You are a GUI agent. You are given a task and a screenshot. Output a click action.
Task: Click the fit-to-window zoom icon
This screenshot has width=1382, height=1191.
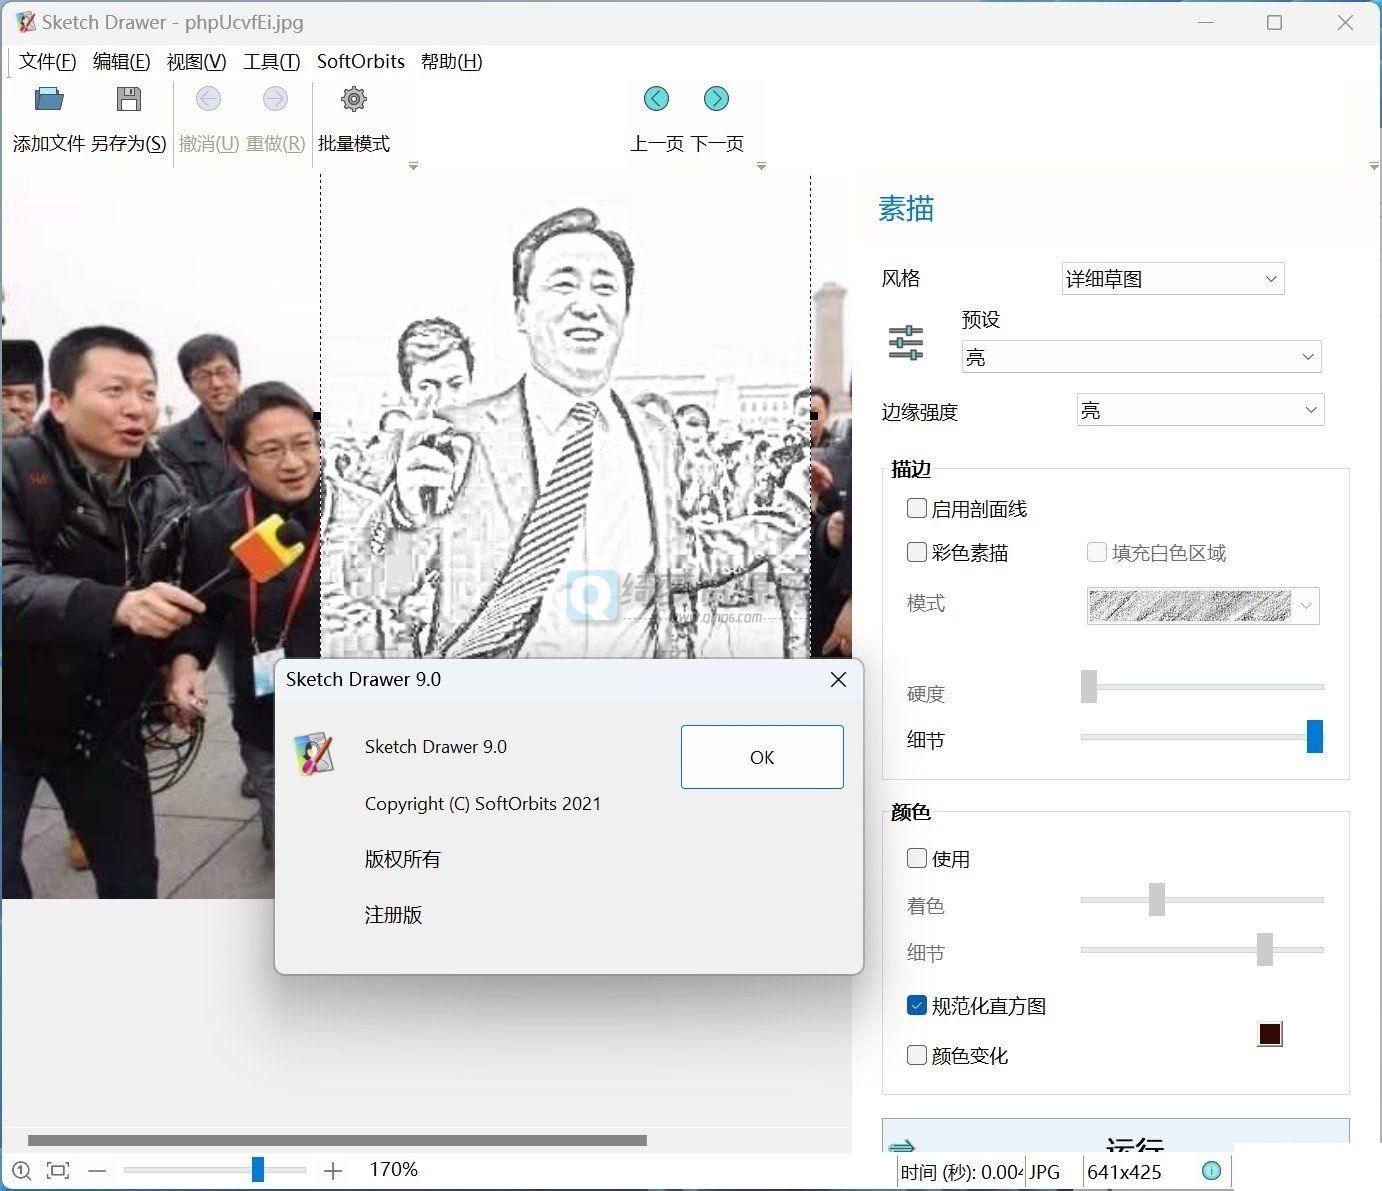pos(58,1170)
